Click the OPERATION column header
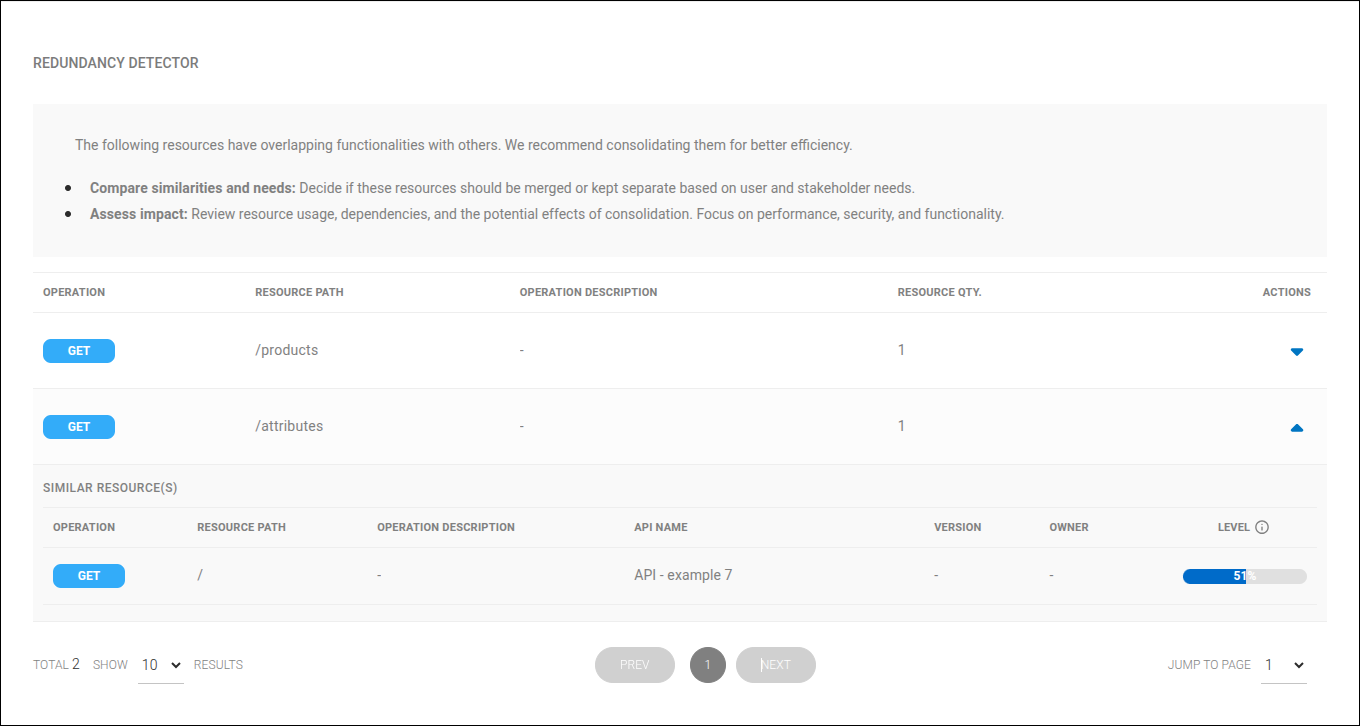This screenshot has height=726, width=1360. [x=73, y=292]
